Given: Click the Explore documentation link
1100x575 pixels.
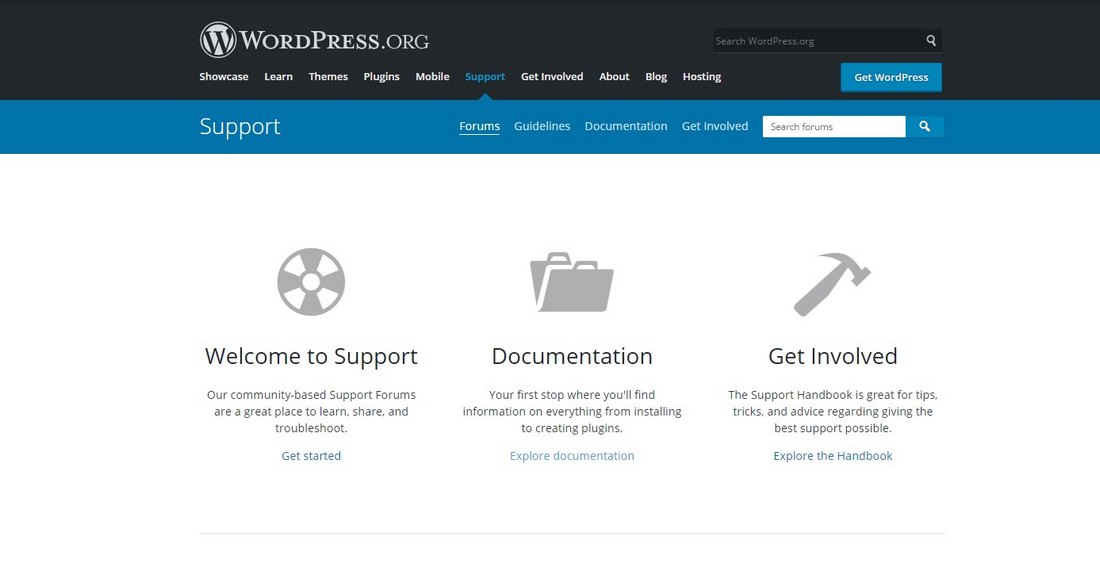Looking at the screenshot, I should pyautogui.click(x=572, y=456).
